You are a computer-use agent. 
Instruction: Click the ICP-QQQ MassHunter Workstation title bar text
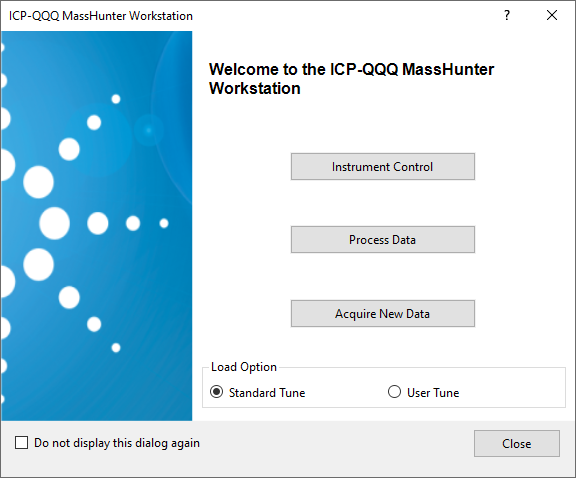[101, 16]
